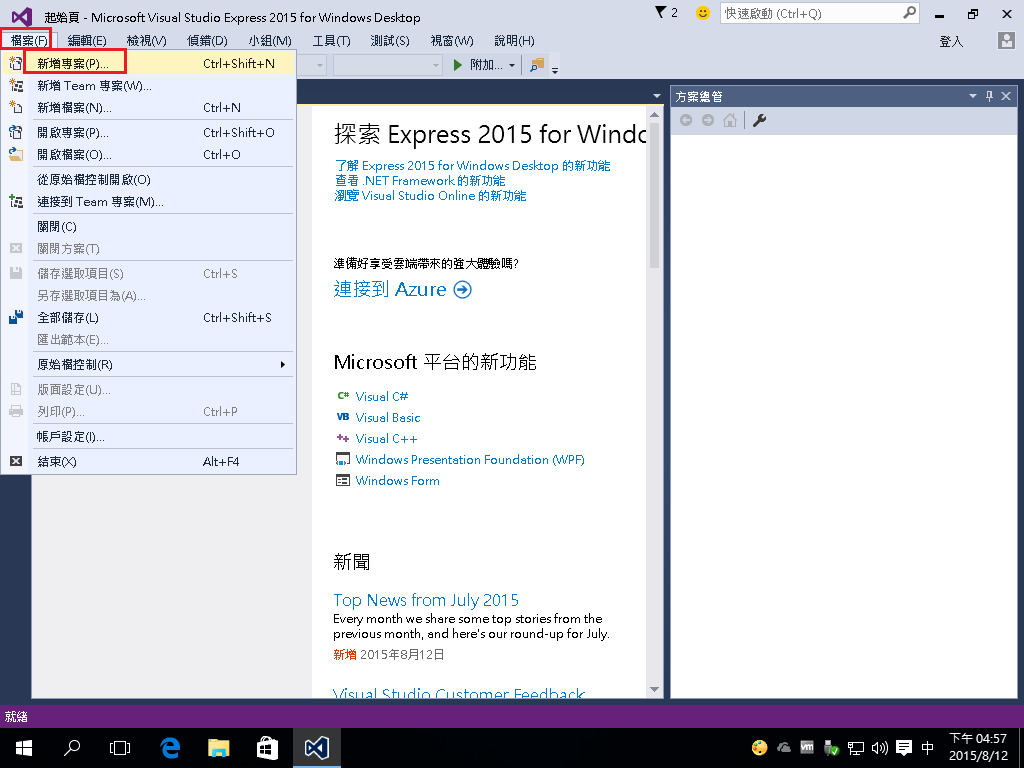Expand the Source Control submenu
Image resolution: width=1024 pixels, height=768 pixels.
click(163, 364)
